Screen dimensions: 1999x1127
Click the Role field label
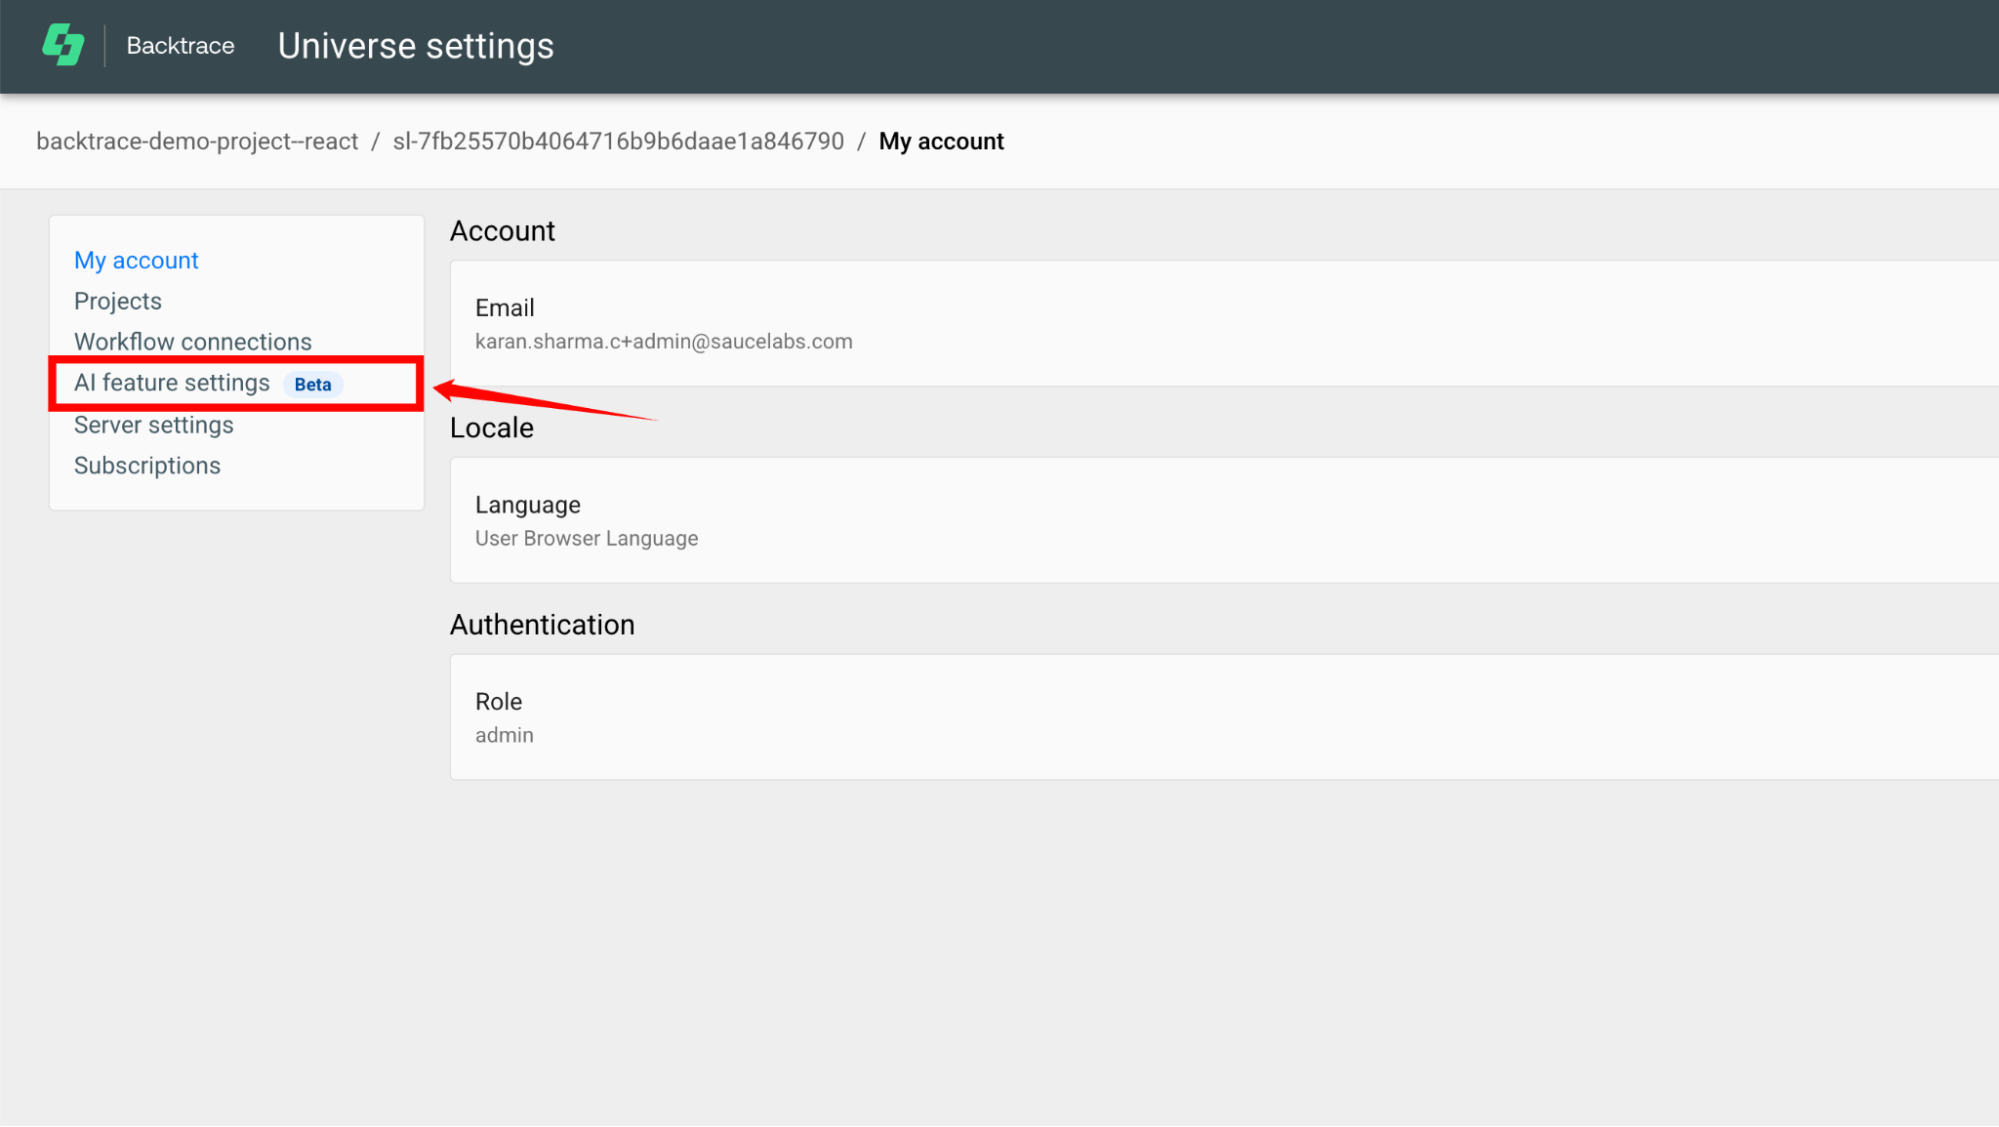(x=499, y=702)
